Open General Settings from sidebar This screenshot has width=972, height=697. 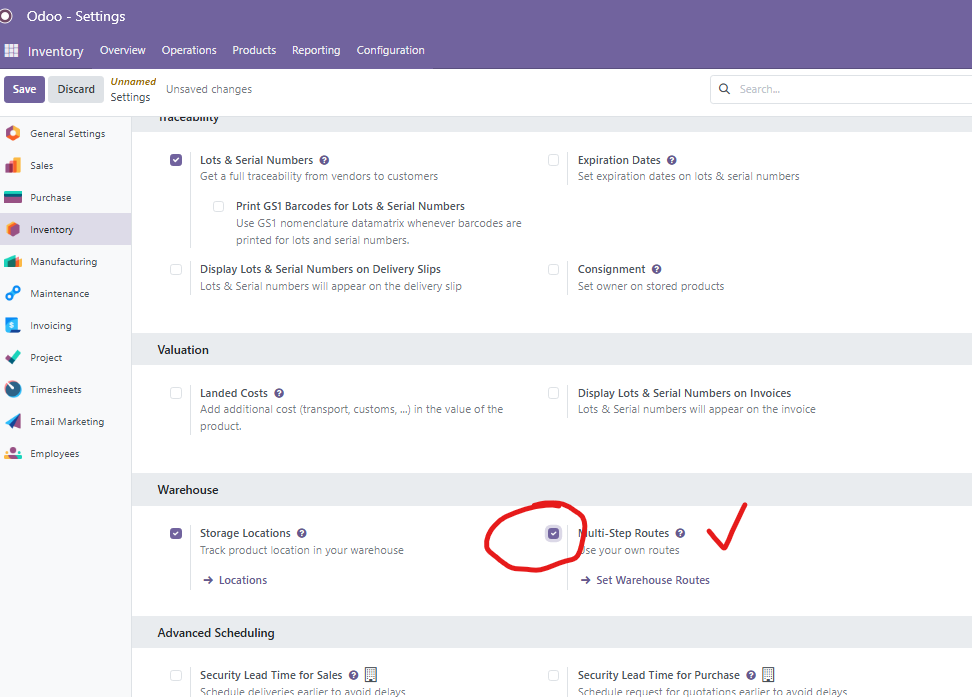coord(66,134)
